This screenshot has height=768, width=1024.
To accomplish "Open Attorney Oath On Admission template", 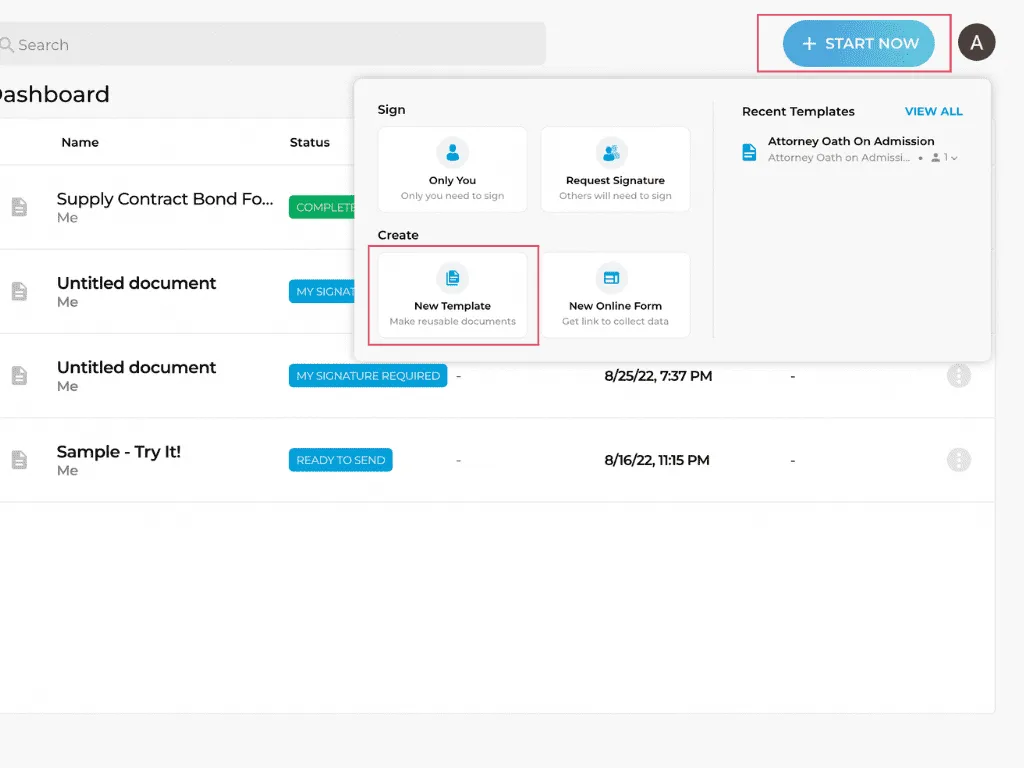I will click(851, 141).
